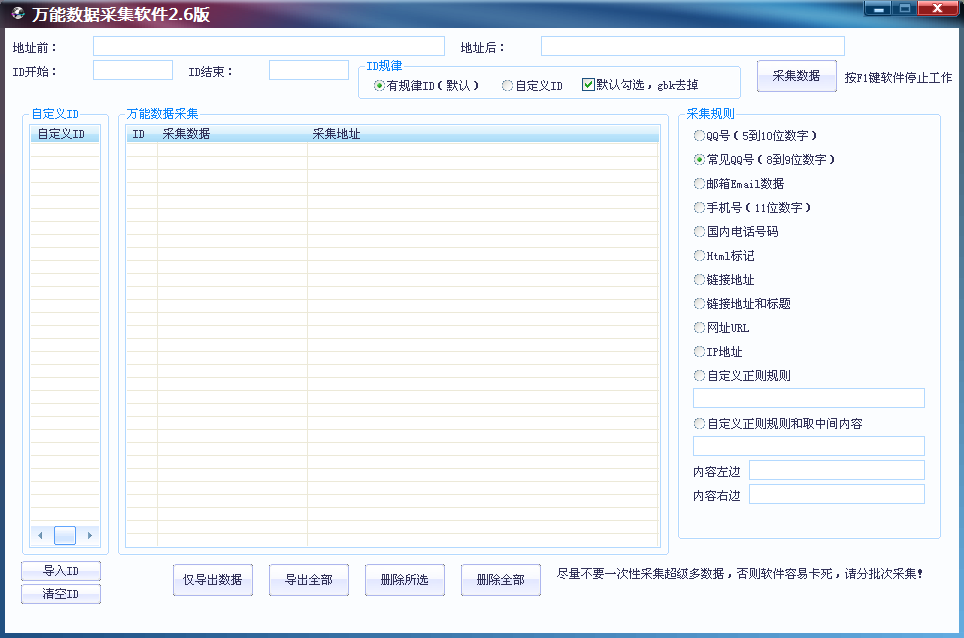The width and height of the screenshot is (964, 638).
Task: Click the ID开始 input field
Action: pyautogui.click(x=132, y=70)
